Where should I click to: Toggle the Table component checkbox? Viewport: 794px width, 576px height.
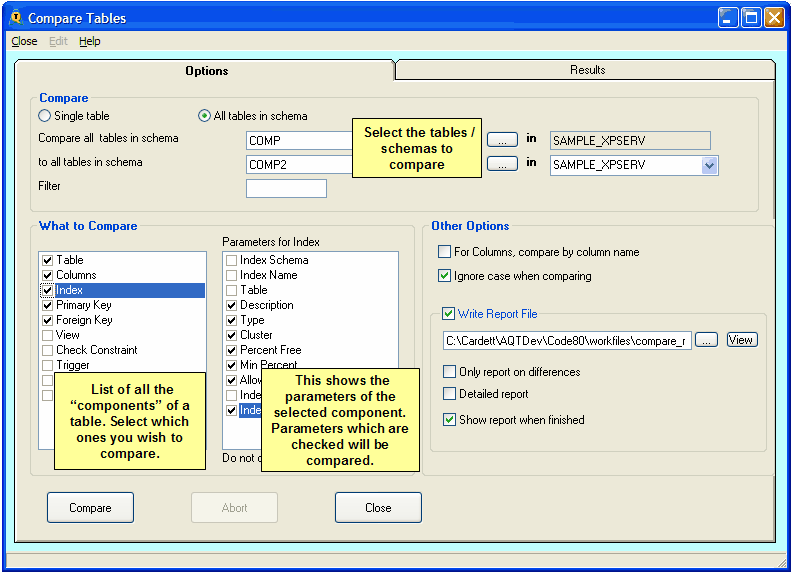point(48,260)
